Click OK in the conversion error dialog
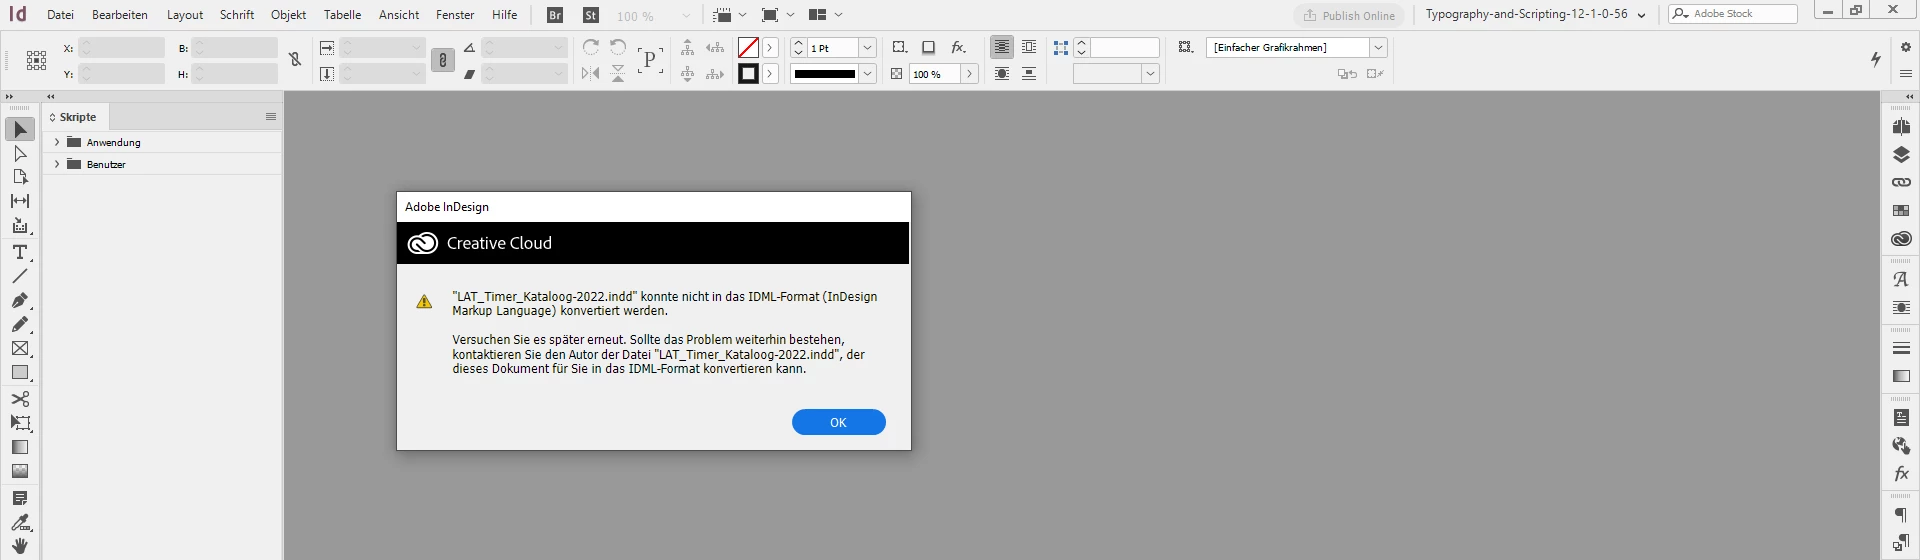 (x=838, y=422)
